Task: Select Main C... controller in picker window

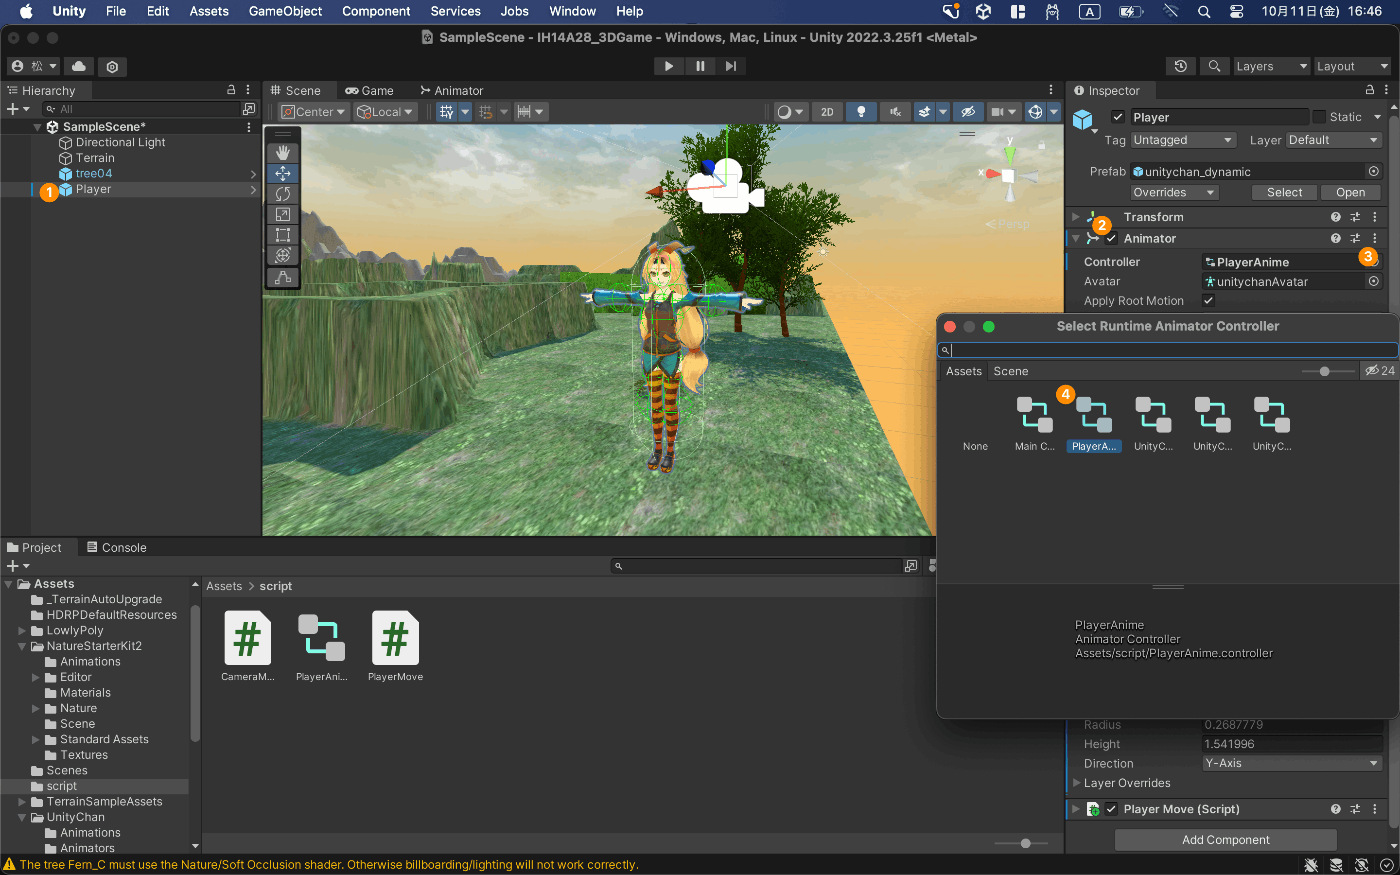Action: (x=1035, y=424)
